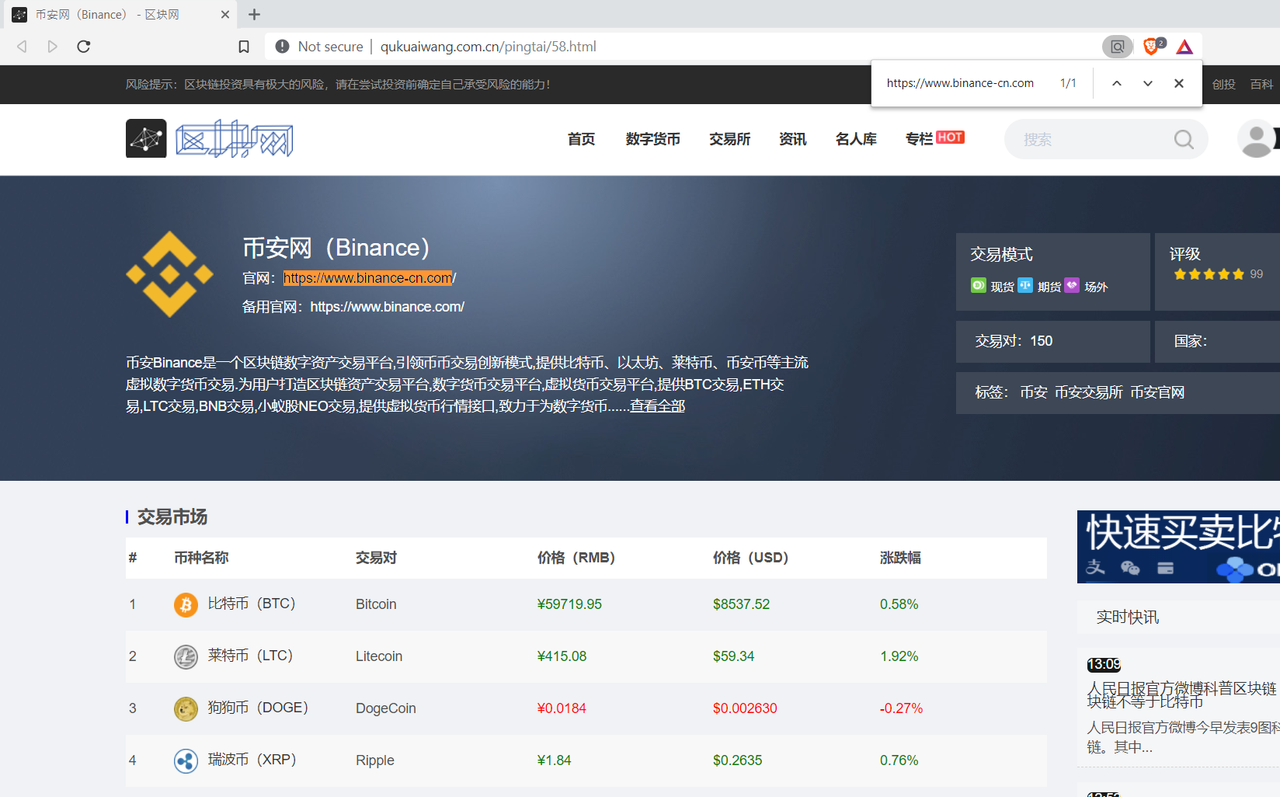The height and width of the screenshot is (797, 1280).
Task: Click the 币安交易所 tag
Action: click(1089, 392)
